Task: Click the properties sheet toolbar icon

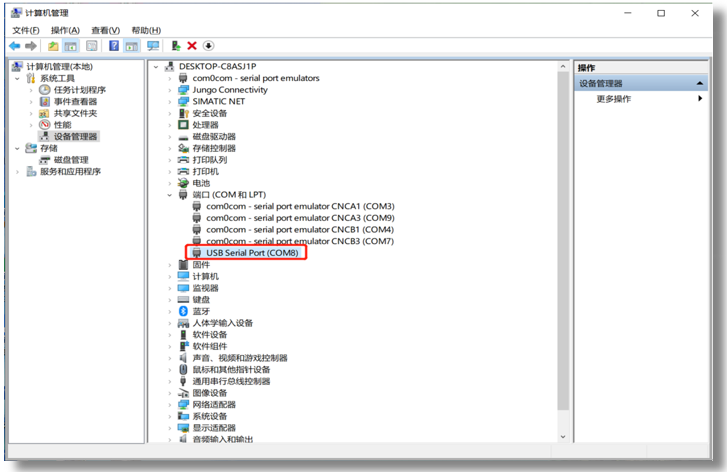Action: [x=92, y=46]
